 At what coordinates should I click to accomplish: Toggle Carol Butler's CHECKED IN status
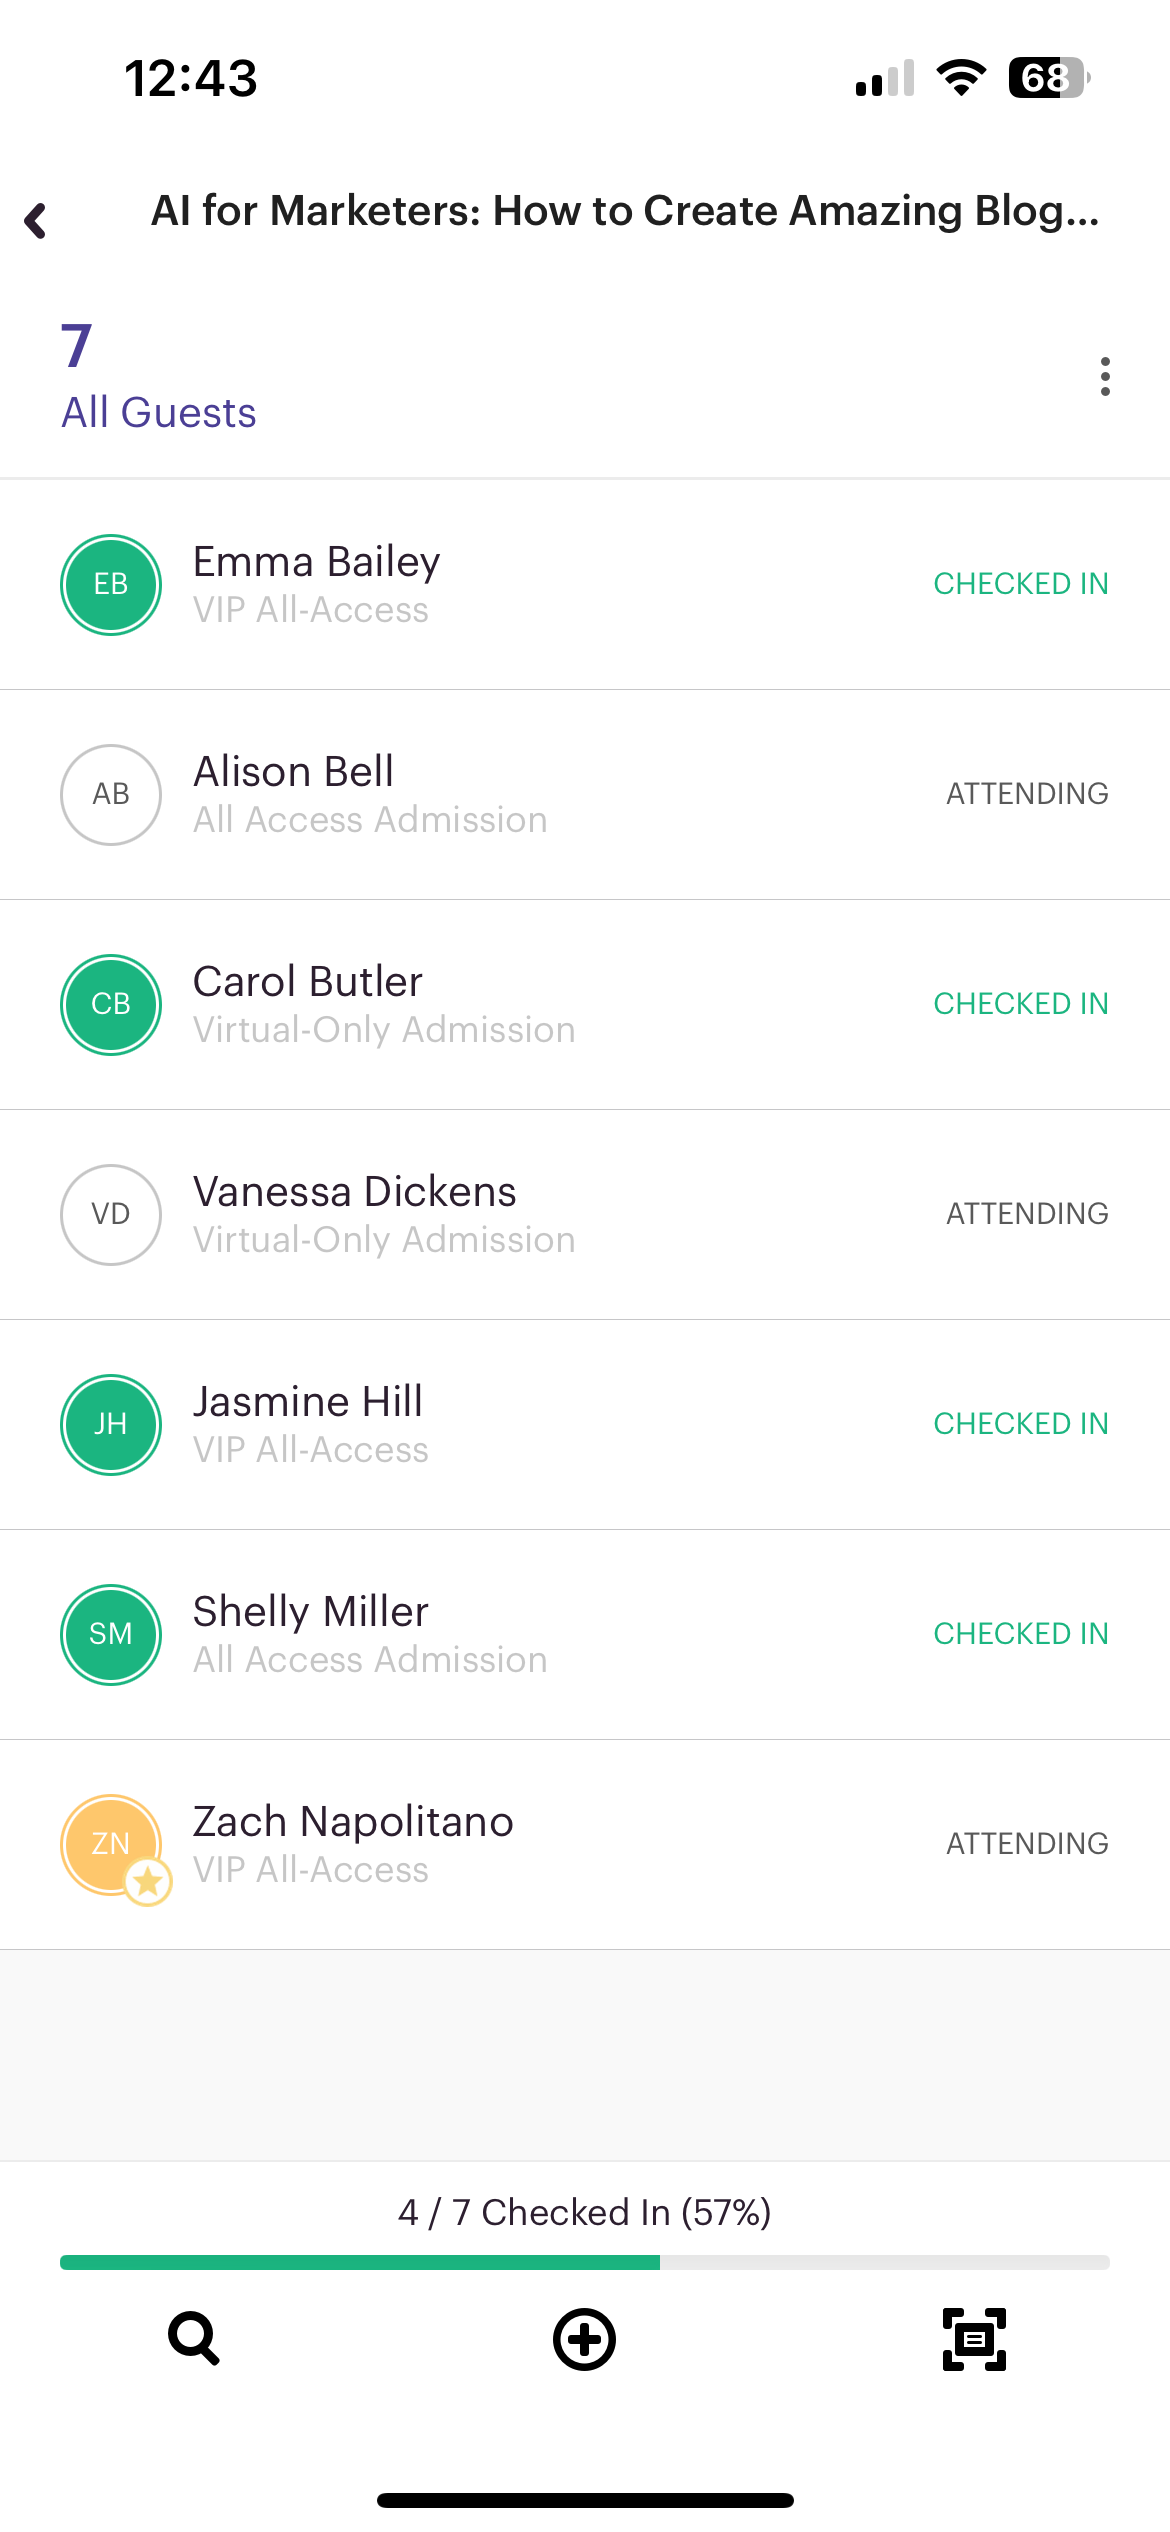[1021, 1004]
